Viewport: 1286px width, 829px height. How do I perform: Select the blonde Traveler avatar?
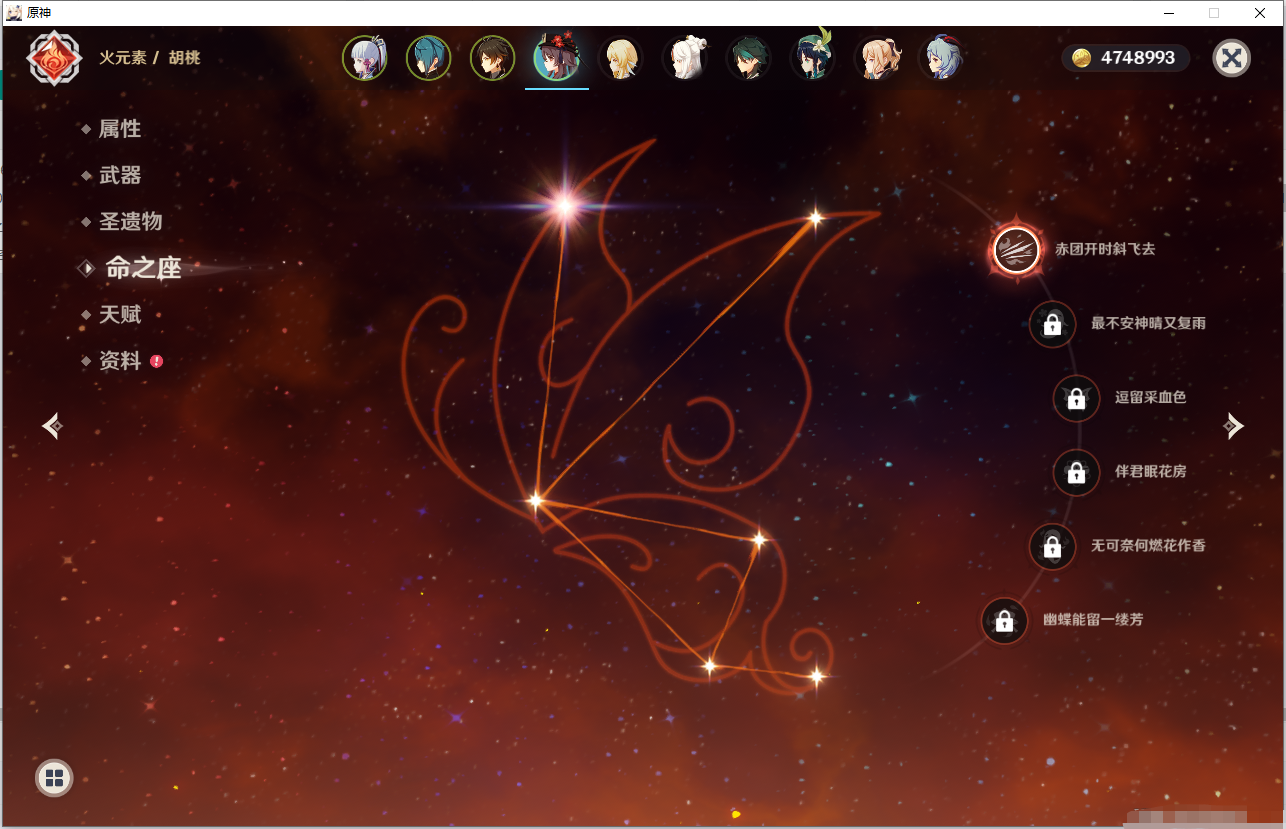point(621,58)
